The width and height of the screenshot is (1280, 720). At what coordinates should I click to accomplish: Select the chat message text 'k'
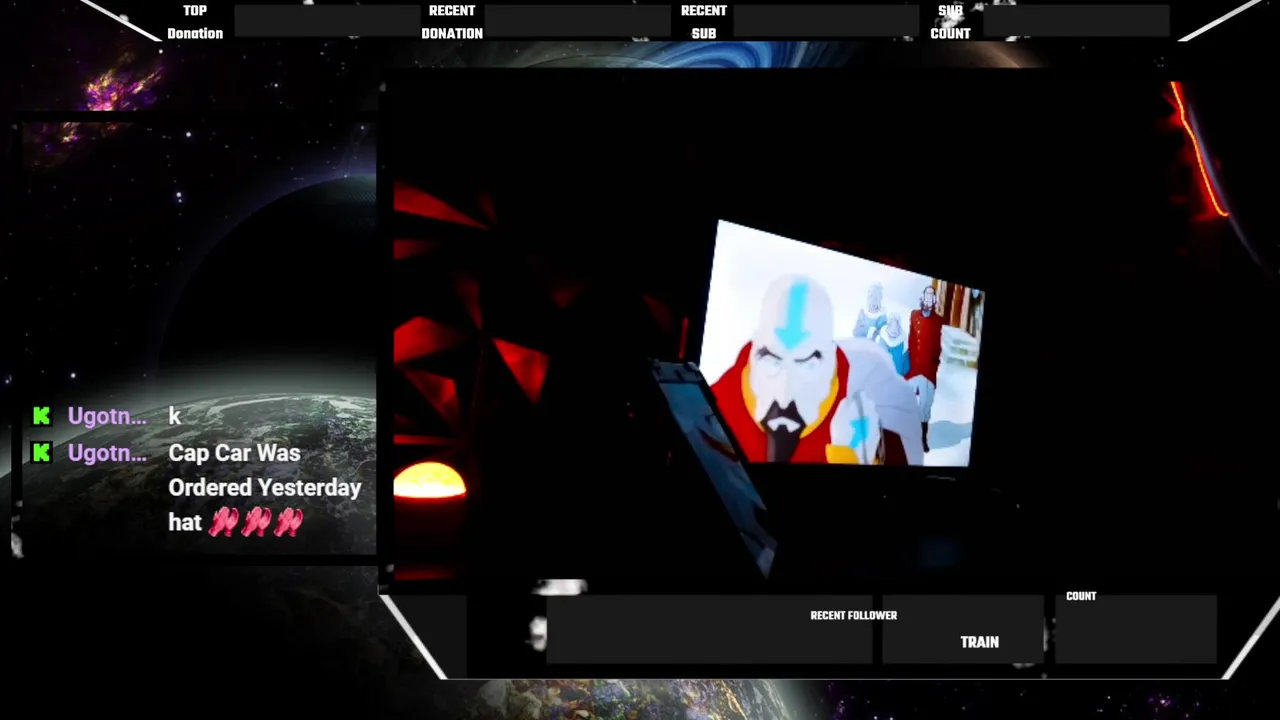click(x=175, y=416)
